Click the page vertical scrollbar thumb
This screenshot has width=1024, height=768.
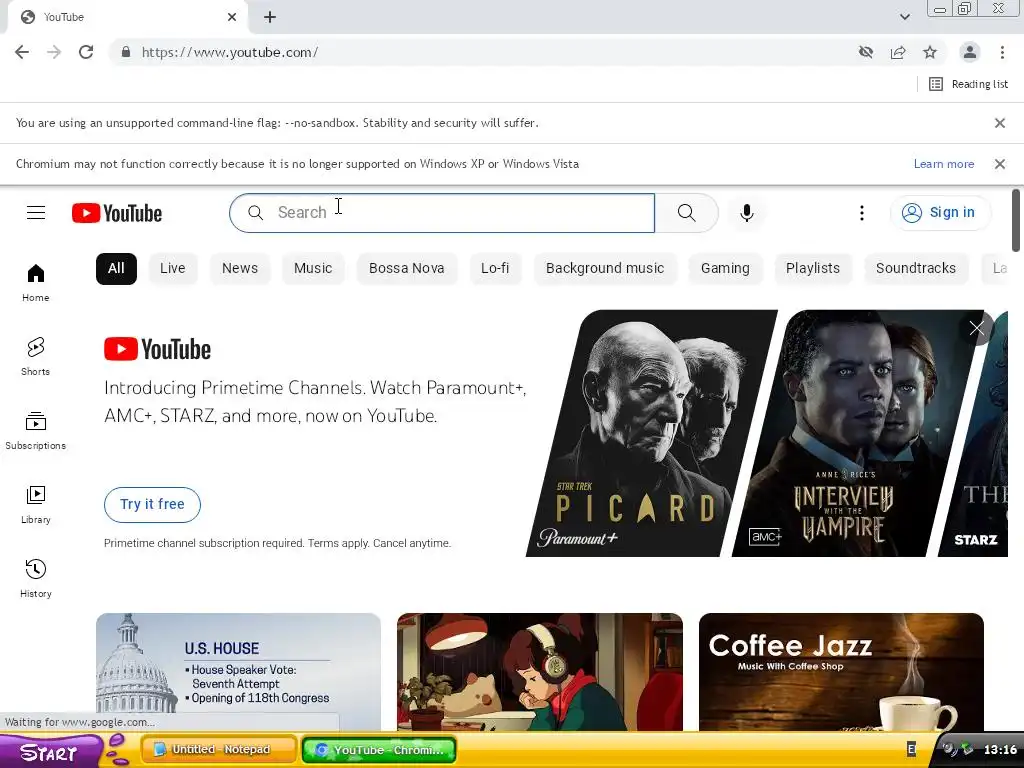pyautogui.click(x=1016, y=220)
